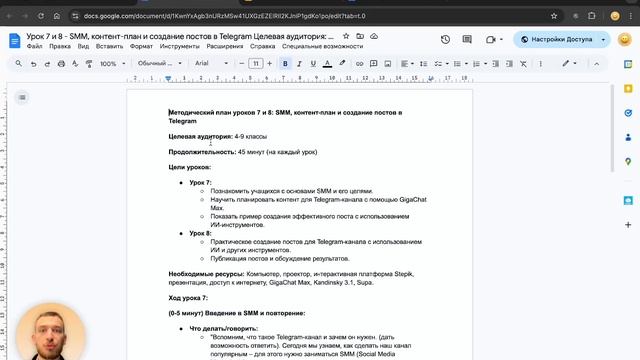The image size is (640, 360).
Task: Click the font size field showing 11
Action: pyautogui.click(x=256, y=64)
